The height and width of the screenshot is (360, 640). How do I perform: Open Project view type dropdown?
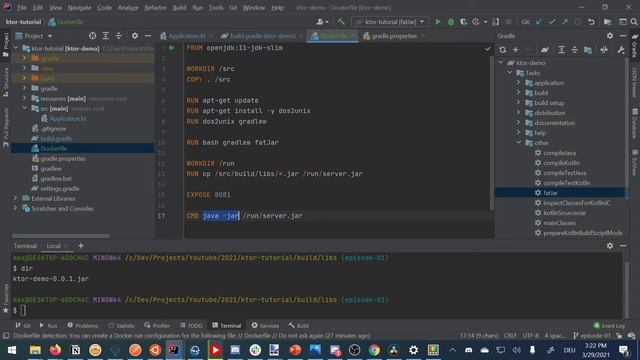(x=34, y=36)
